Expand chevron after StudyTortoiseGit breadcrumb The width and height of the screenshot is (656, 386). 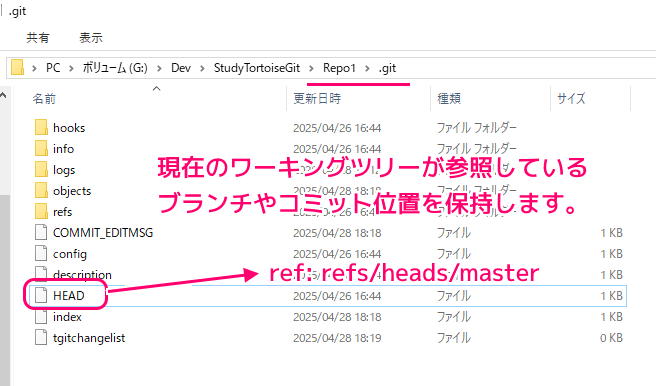tap(311, 68)
